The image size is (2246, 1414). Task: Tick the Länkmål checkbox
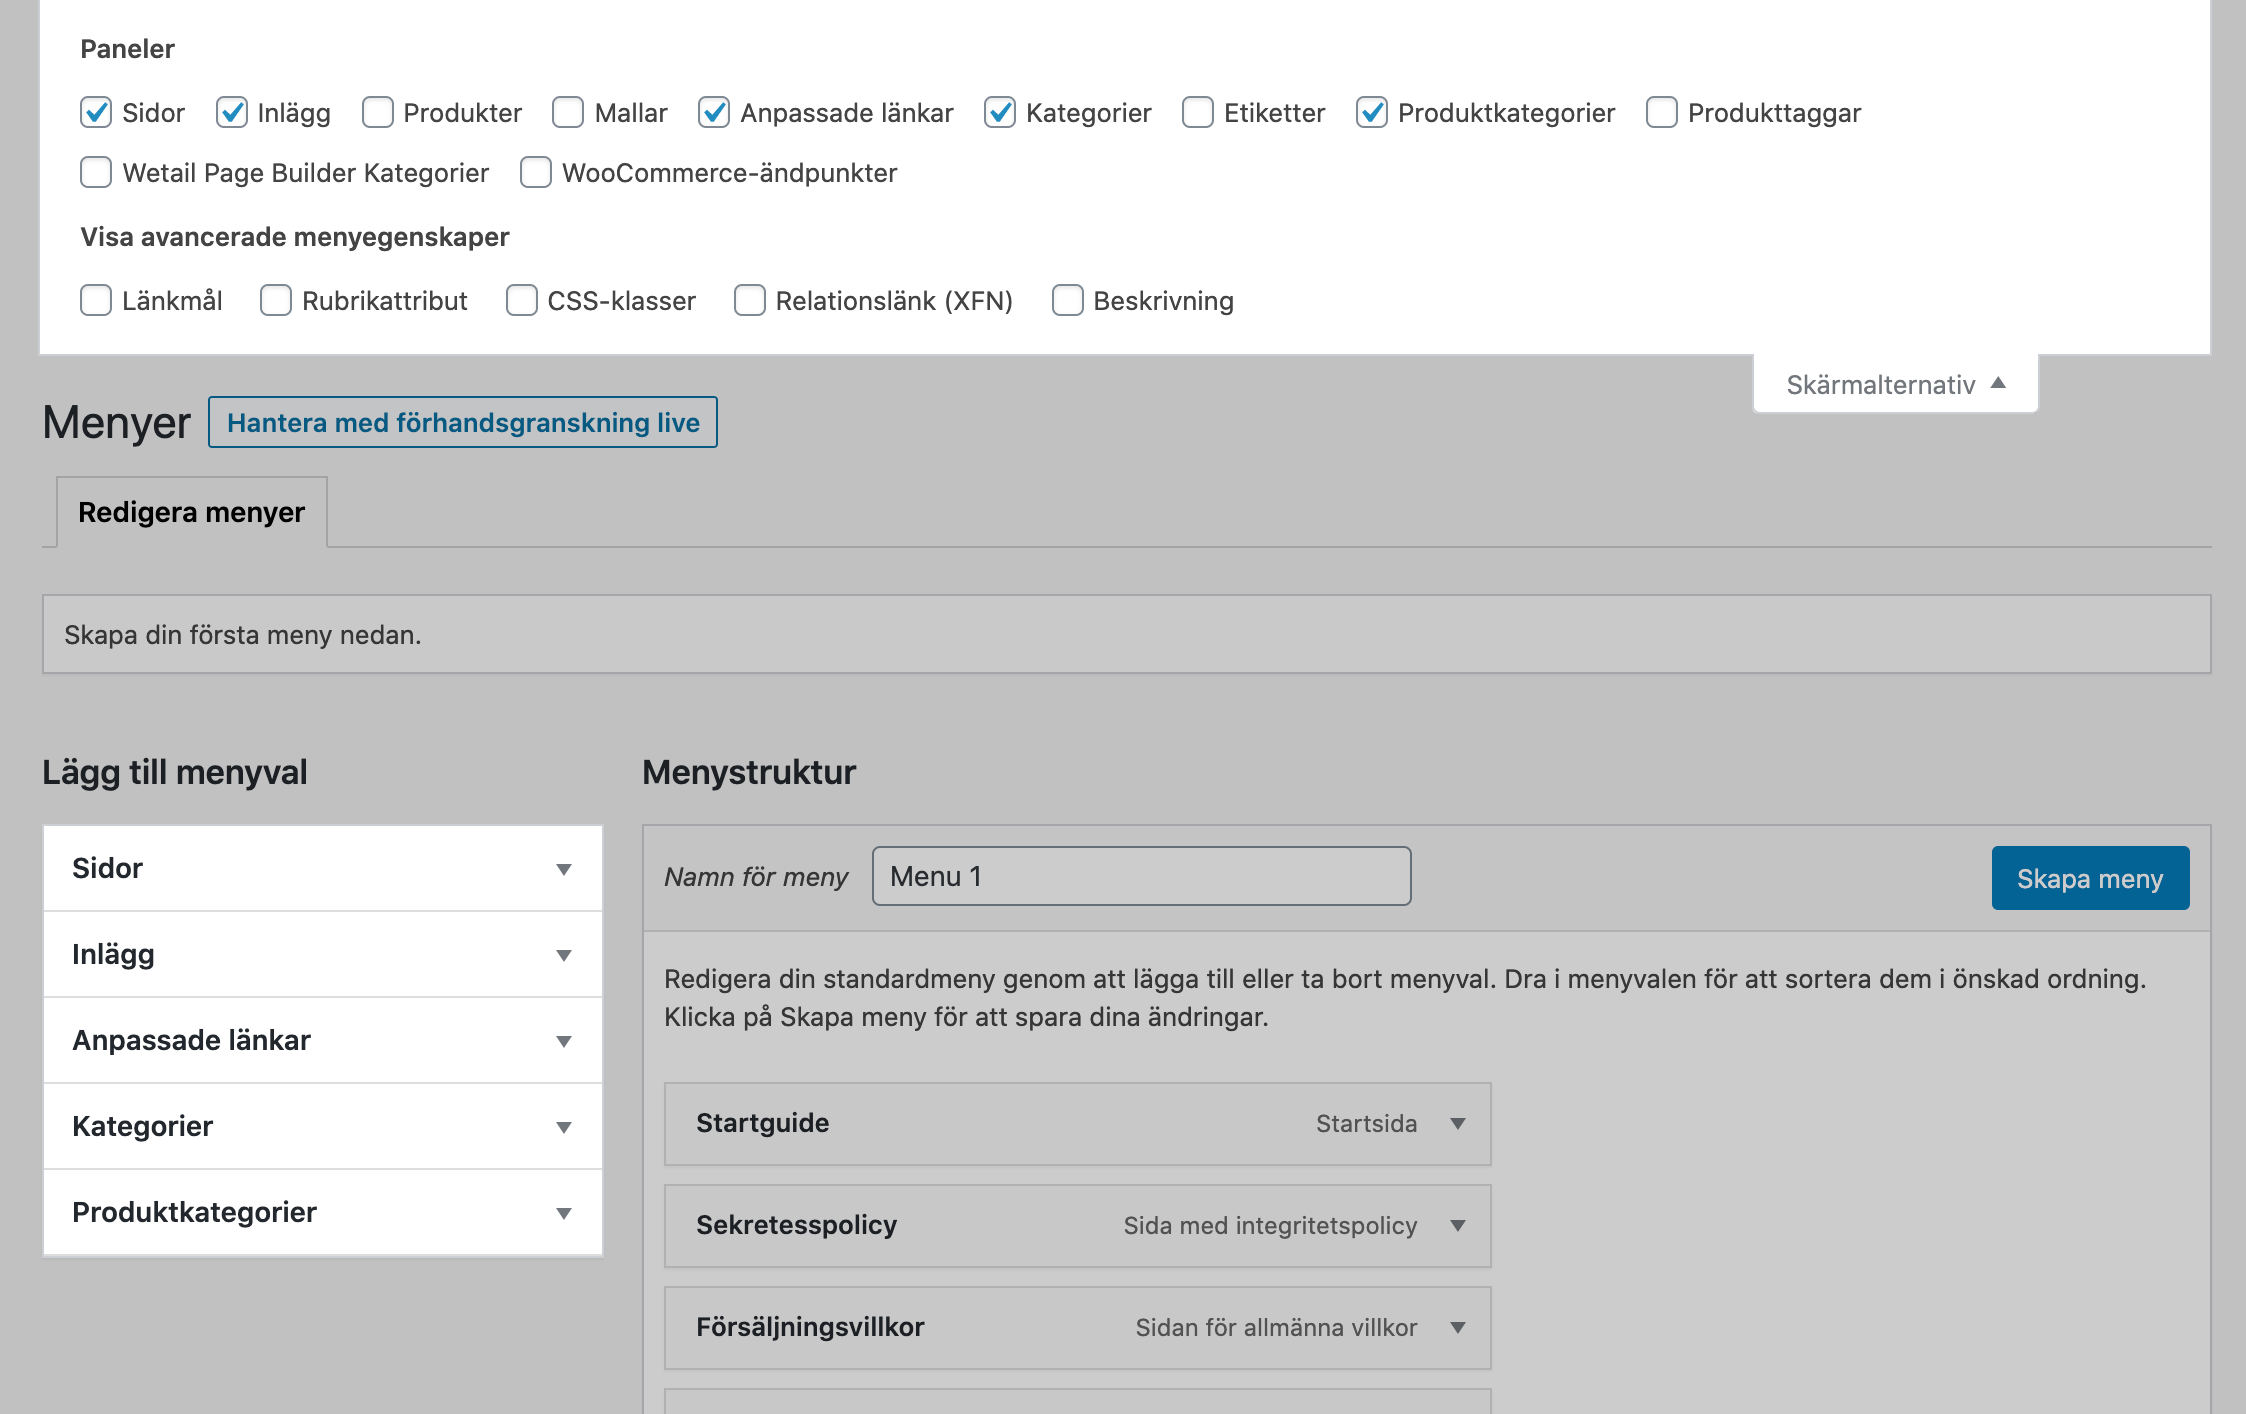[x=96, y=300]
